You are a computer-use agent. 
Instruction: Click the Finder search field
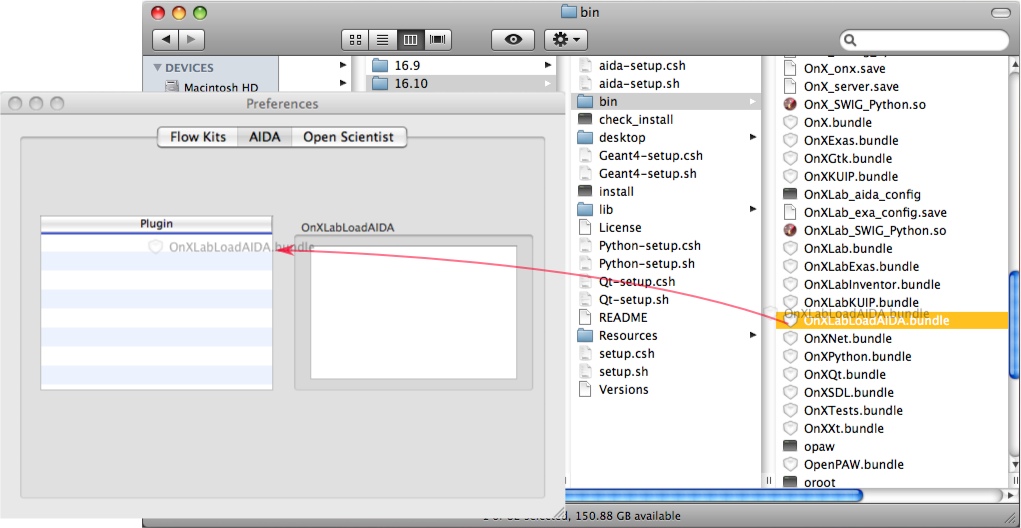point(924,40)
